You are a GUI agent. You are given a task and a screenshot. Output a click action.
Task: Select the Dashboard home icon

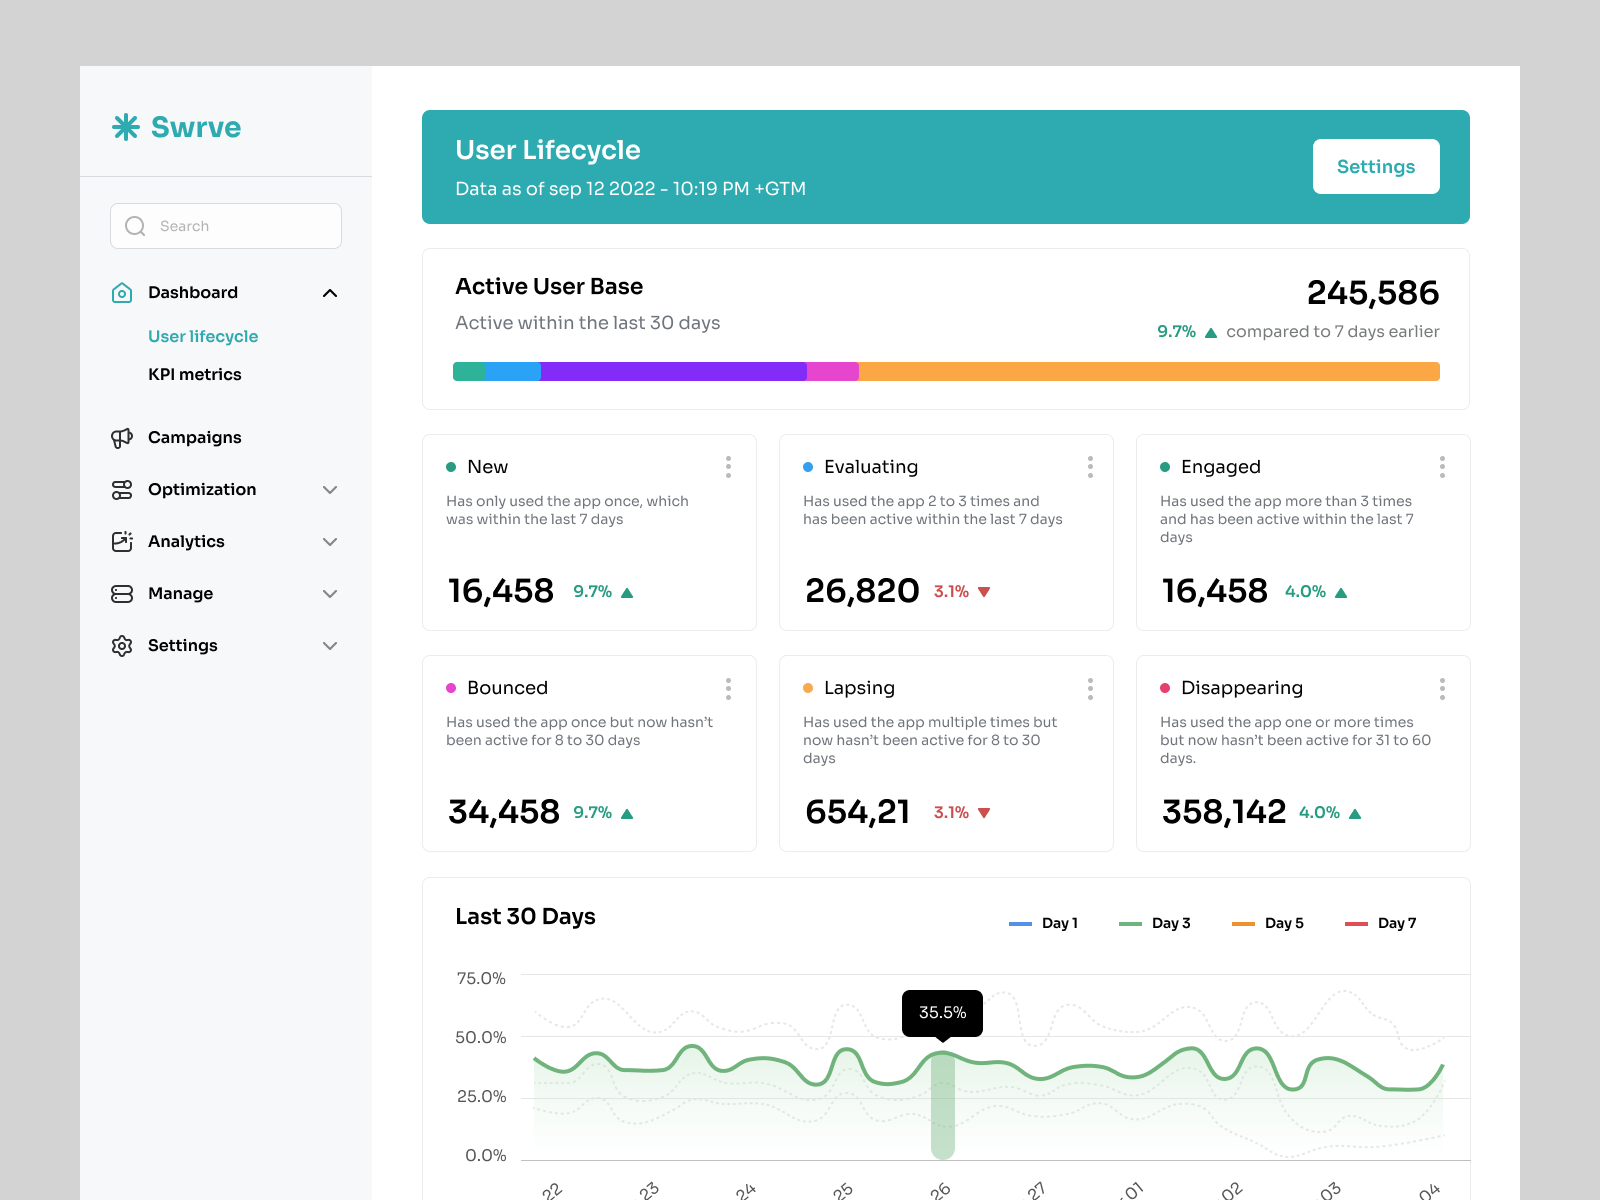pyautogui.click(x=121, y=292)
